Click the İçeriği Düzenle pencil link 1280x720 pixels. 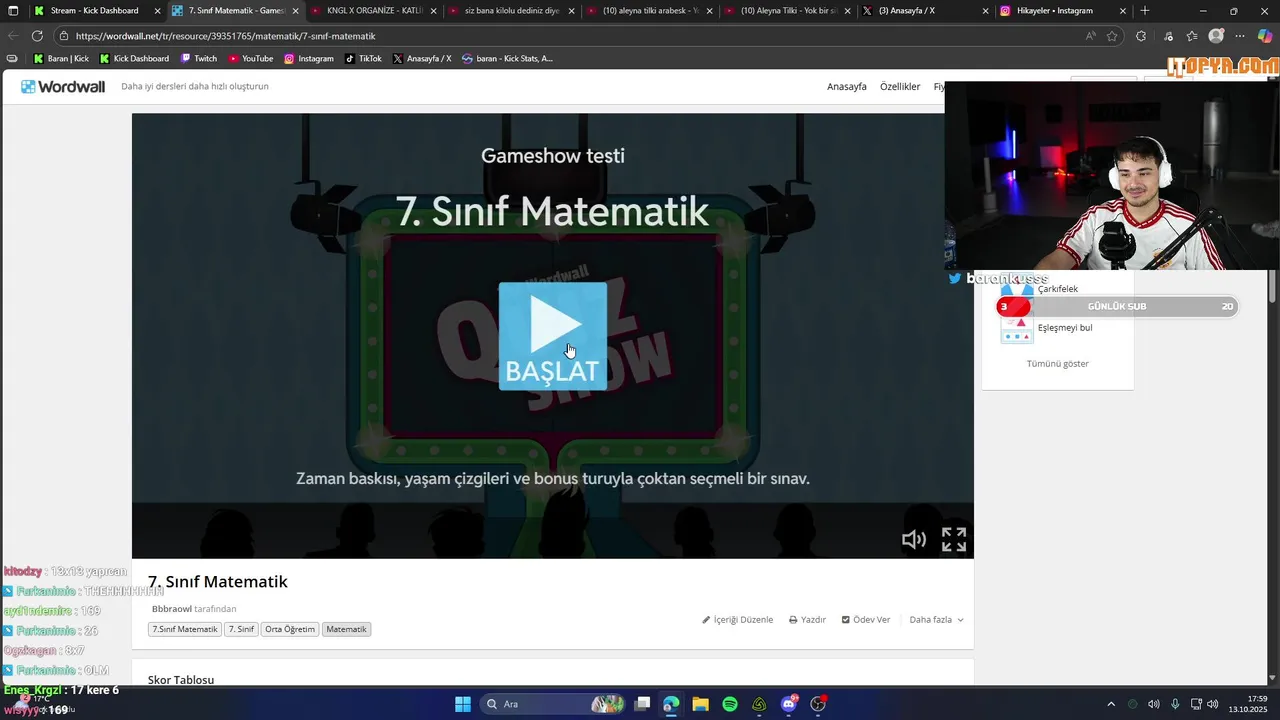pos(738,620)
